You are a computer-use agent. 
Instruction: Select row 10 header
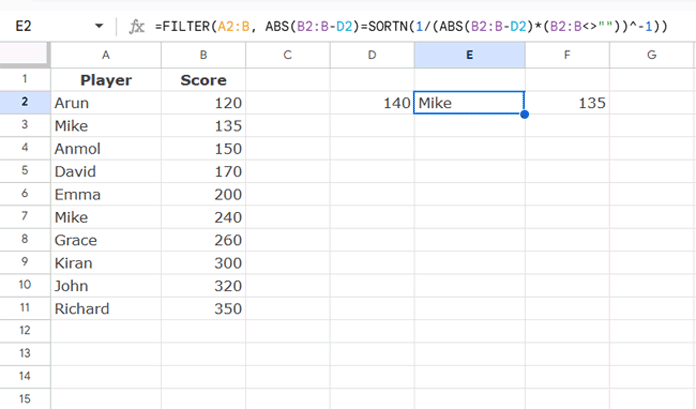pyautogui.click(x=25, y=286)
